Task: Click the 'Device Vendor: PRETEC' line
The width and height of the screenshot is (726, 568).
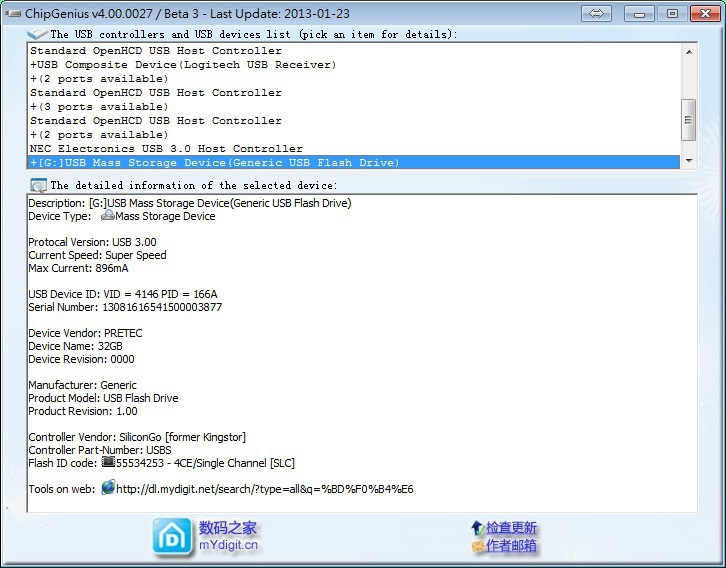Action: pos(85,333)
